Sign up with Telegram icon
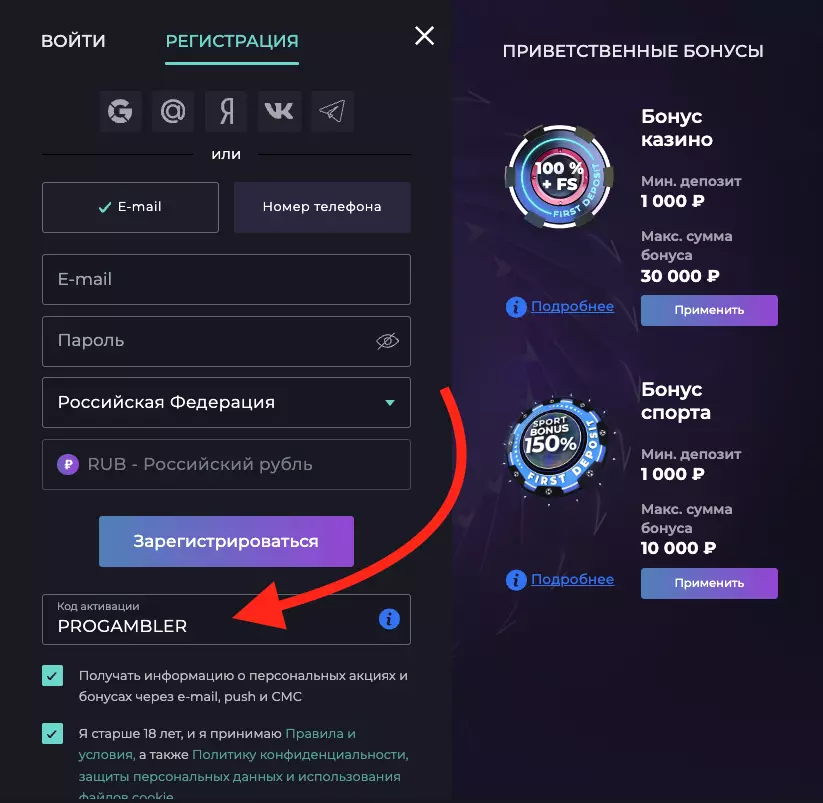823x803 pixels. [x=332, y=112]
